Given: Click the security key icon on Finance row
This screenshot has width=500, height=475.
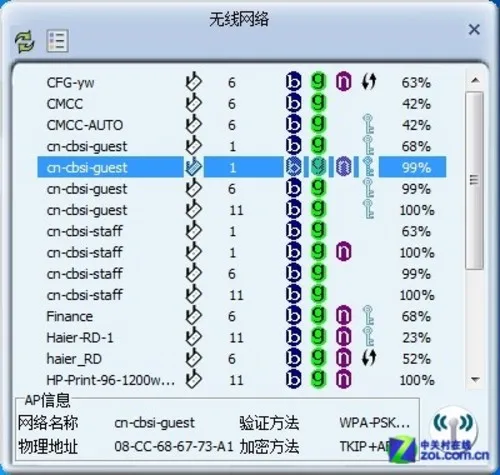Looking at the screenshot, I should click(x=368, y=315).
